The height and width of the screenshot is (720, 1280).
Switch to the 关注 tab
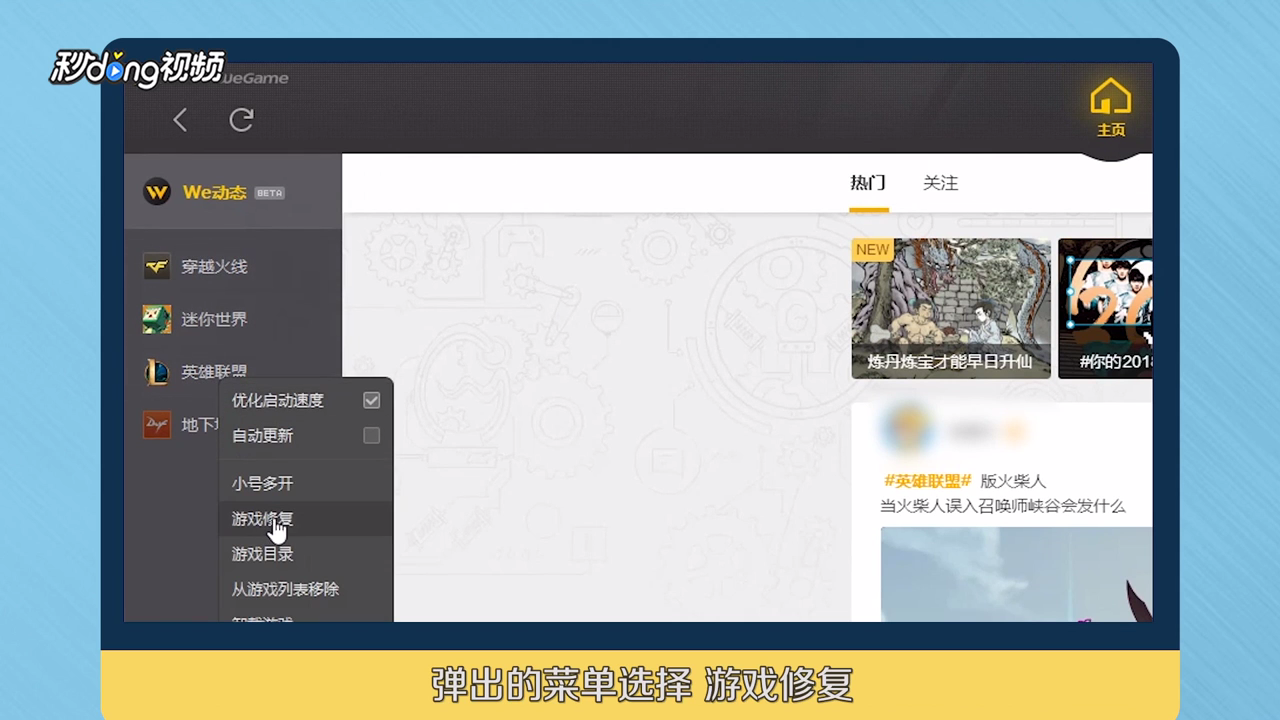tap(940, 183)
